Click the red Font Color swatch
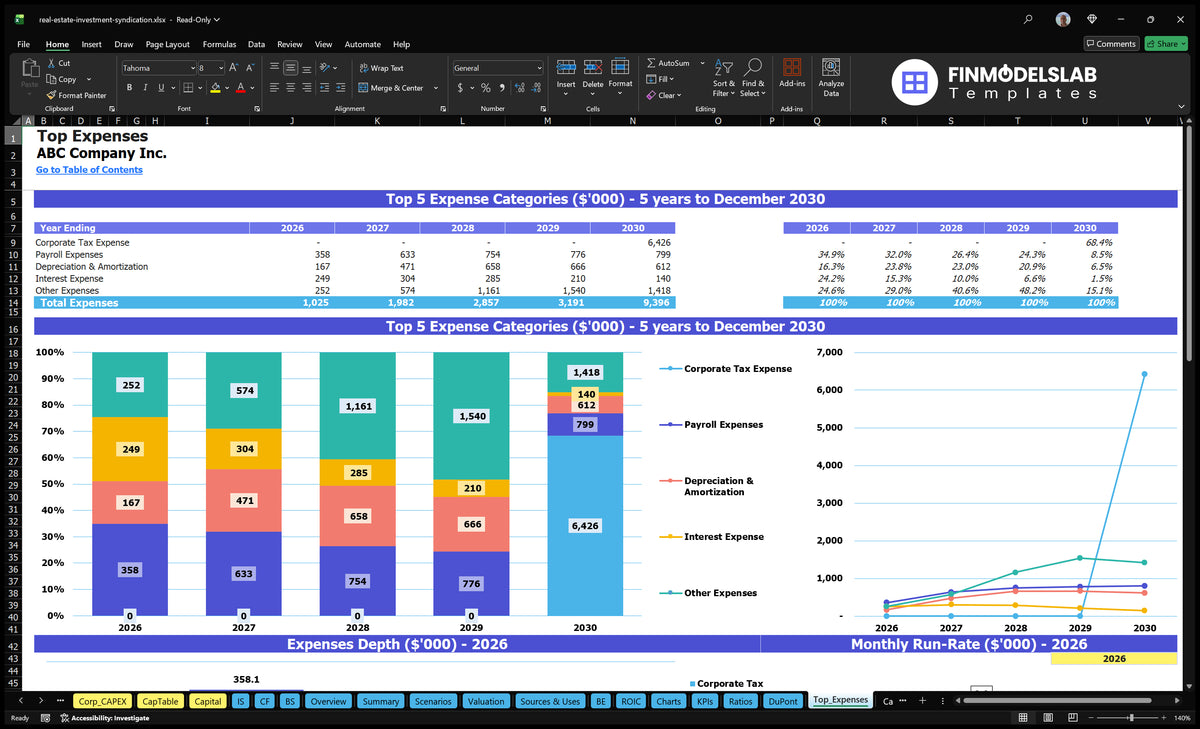 240,88
